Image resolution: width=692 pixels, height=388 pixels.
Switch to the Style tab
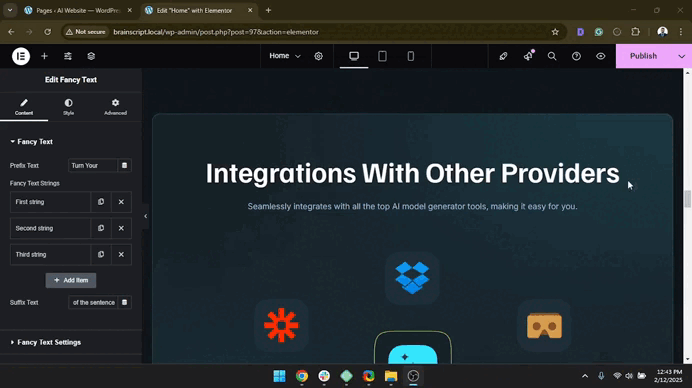coord(68,107)
